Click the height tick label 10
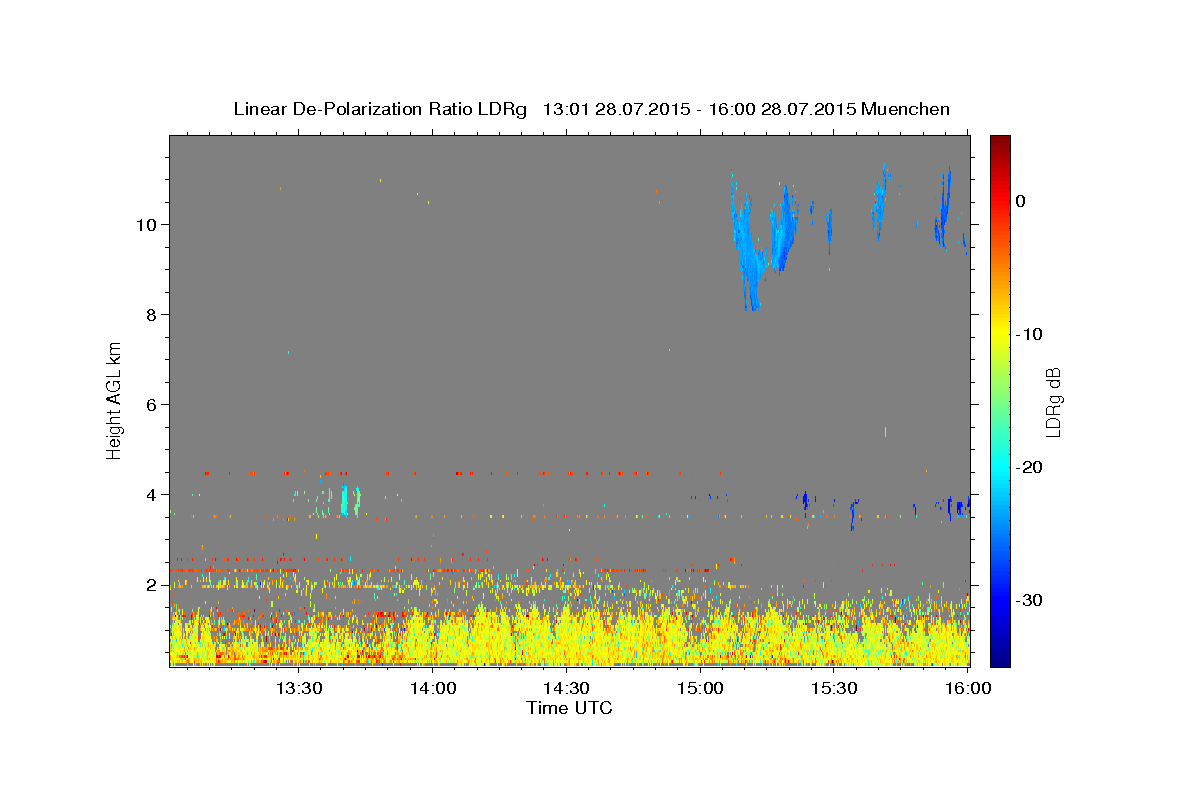This screenshot has width=1200, height=800. click(148, 224)
